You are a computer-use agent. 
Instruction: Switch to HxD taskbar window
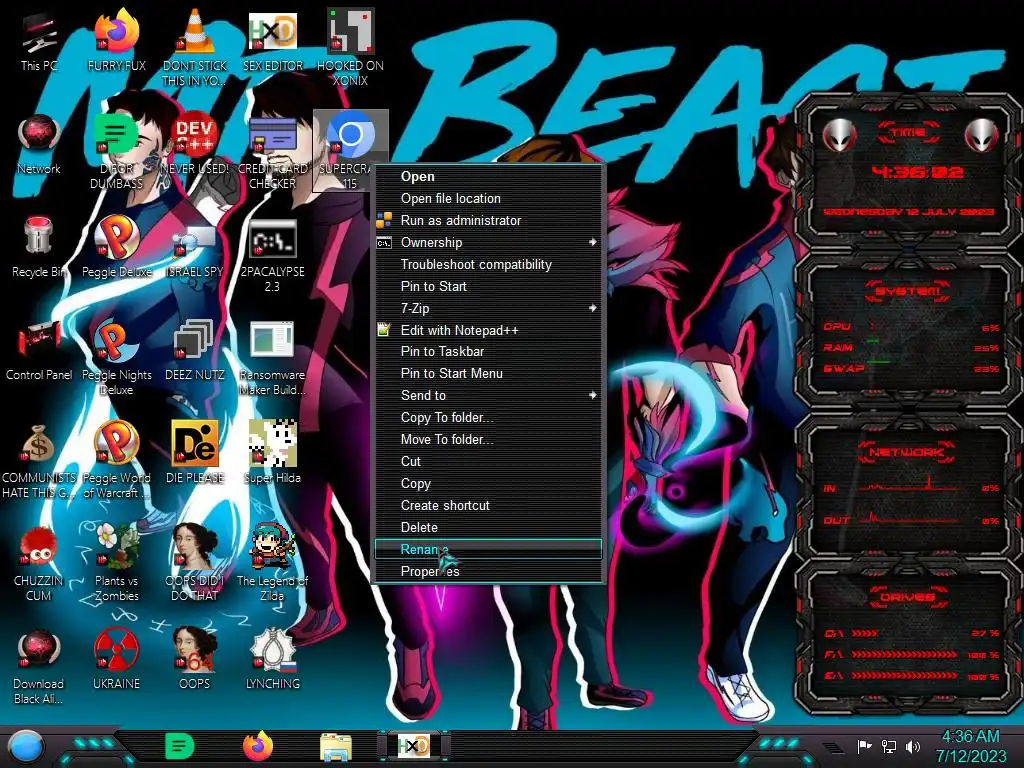414,746
